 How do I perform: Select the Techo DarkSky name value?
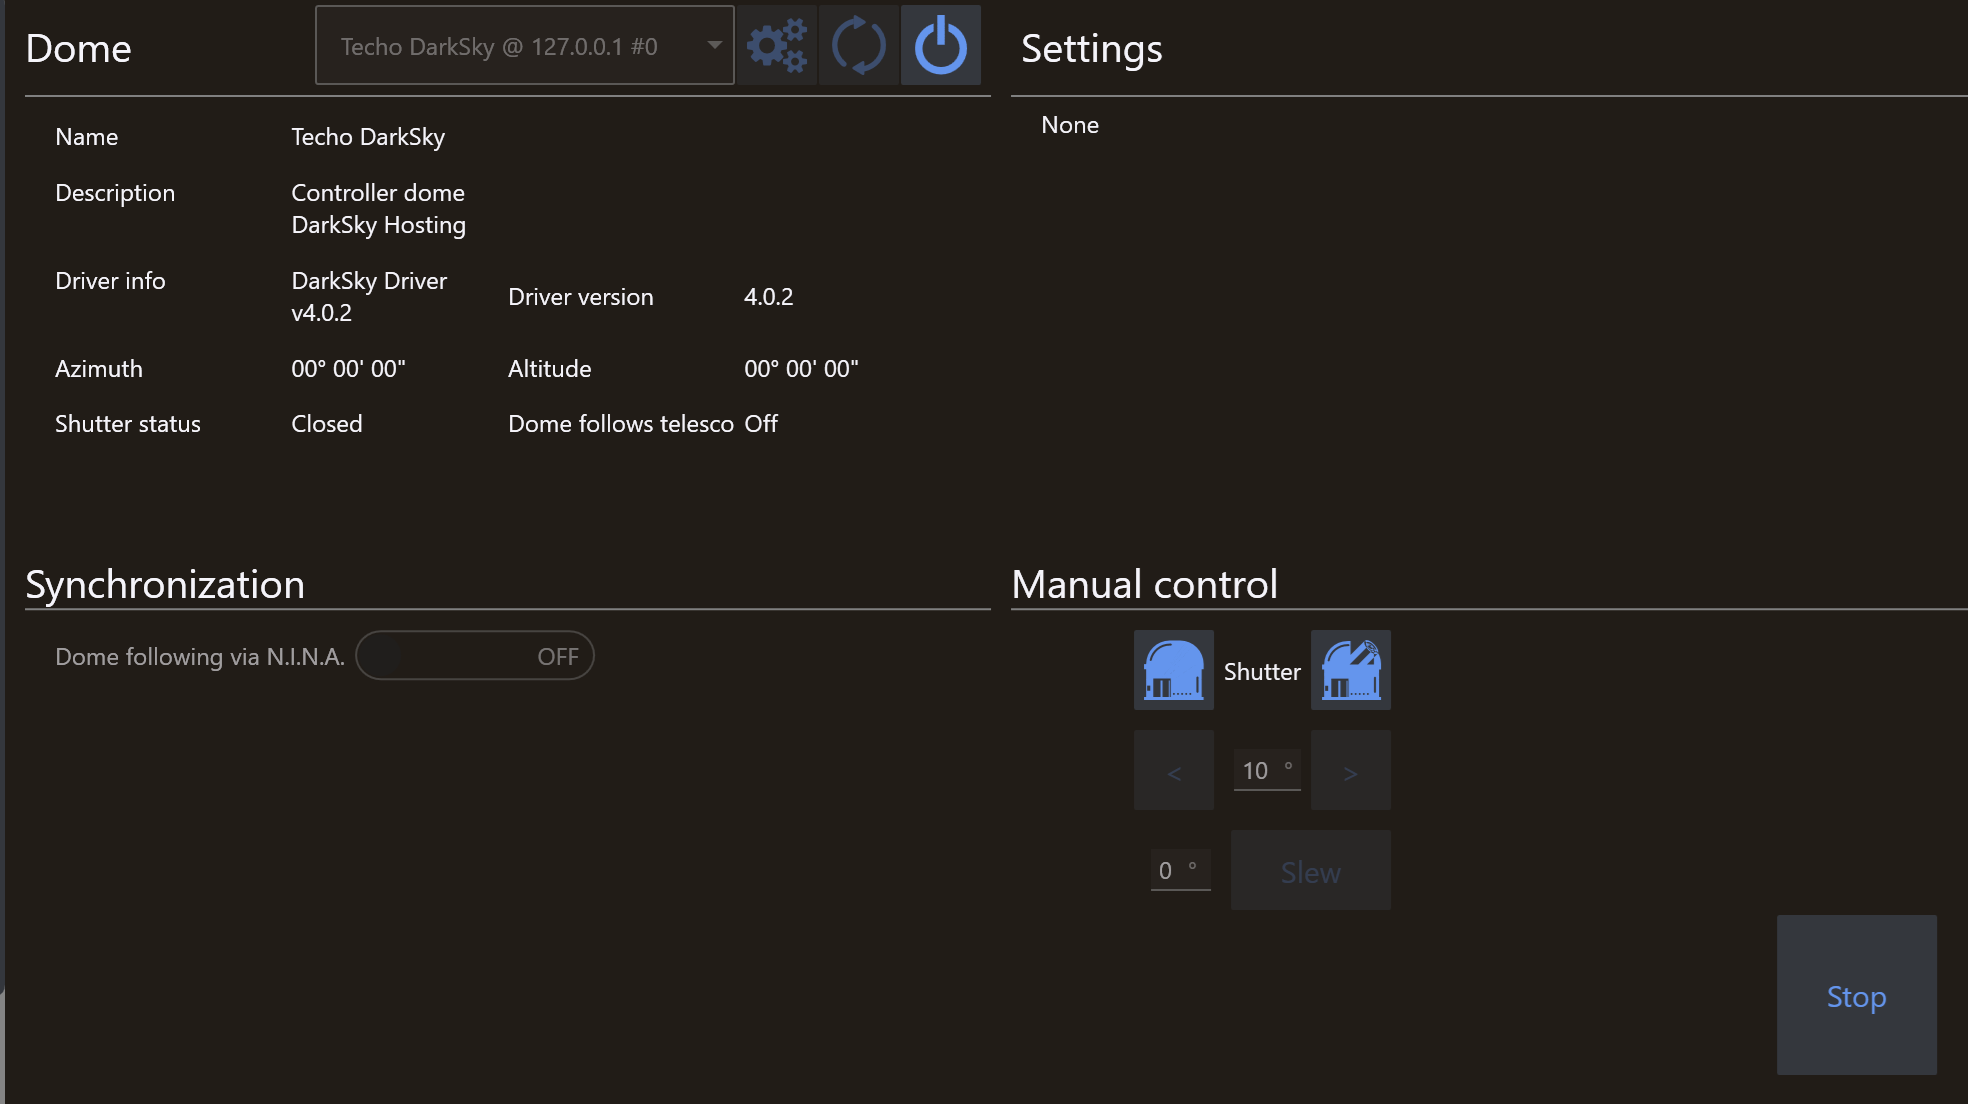[x=368, y=137]
